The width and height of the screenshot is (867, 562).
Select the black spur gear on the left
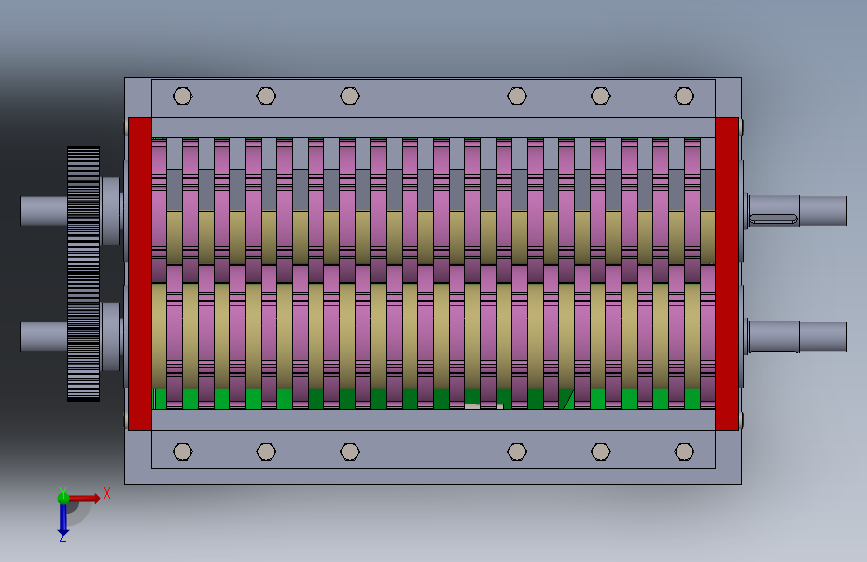(x=83, y=274)
